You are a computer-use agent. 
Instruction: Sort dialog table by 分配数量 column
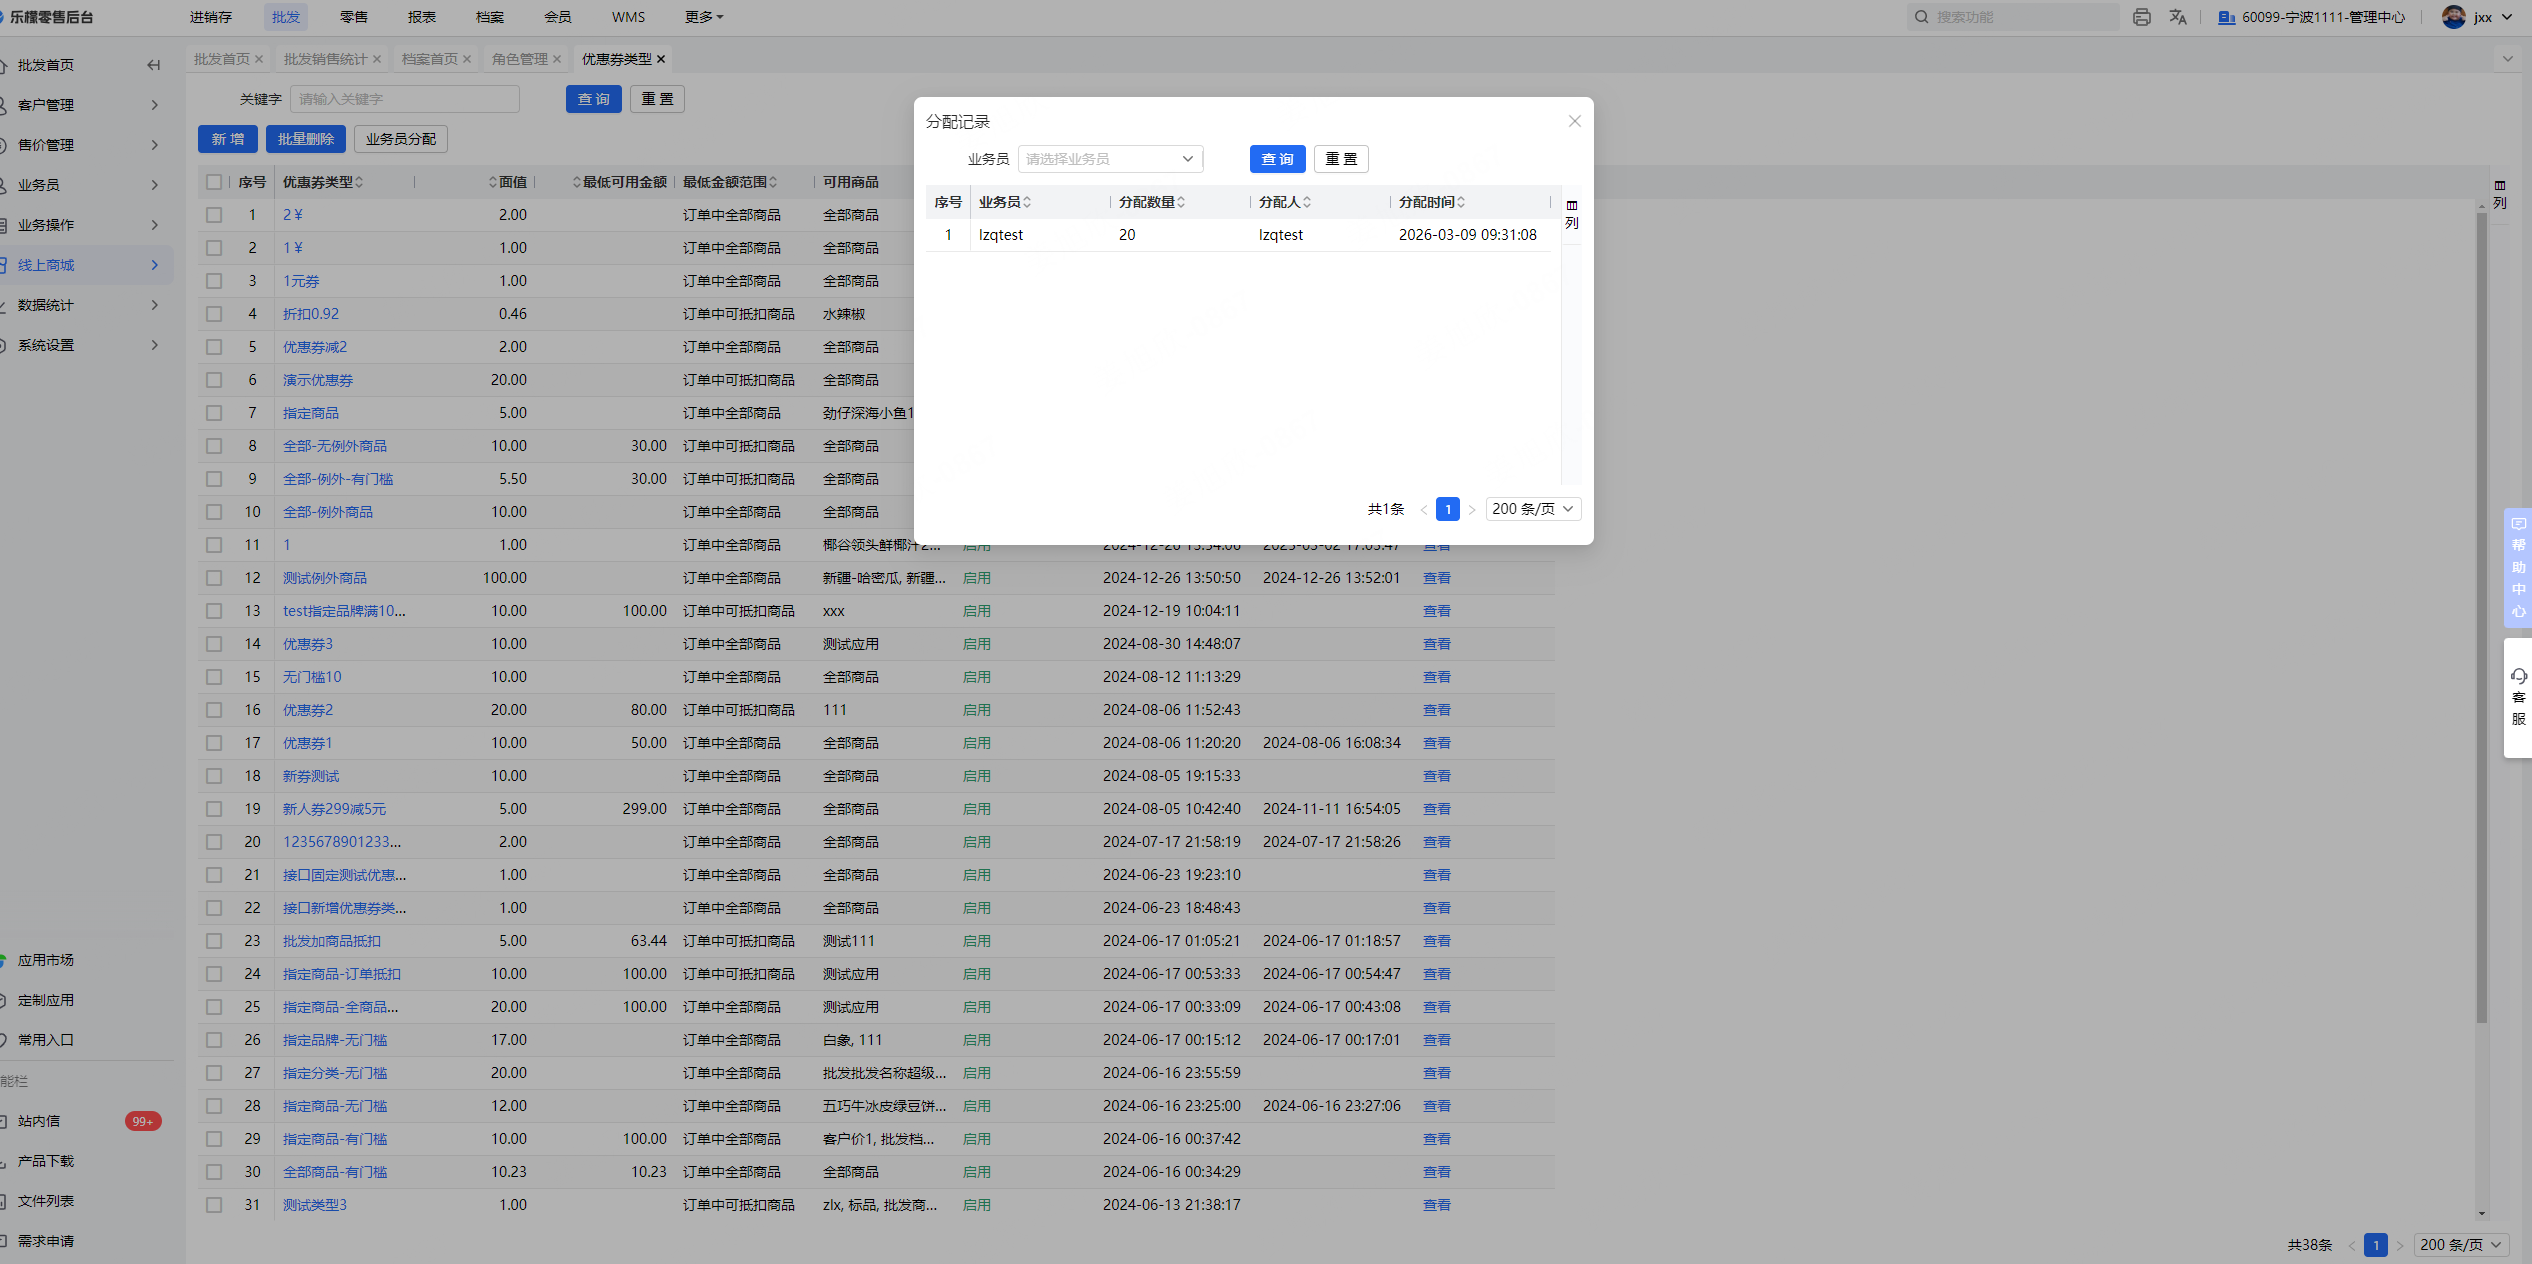(1181, 202)
